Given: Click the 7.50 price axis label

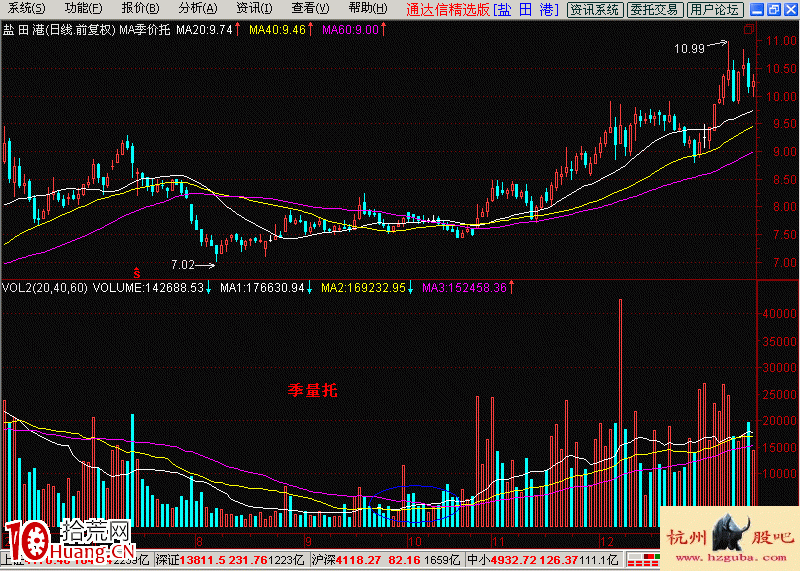Looking at the screenshot, I should coord(785,235).
